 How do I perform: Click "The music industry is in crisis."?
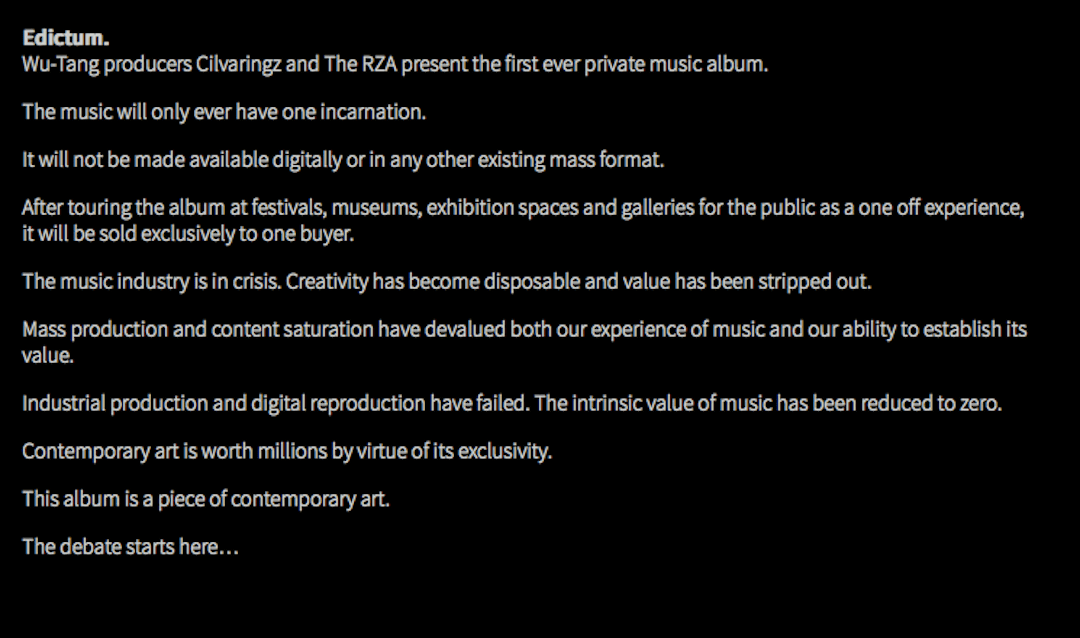(x=152, y=282)
